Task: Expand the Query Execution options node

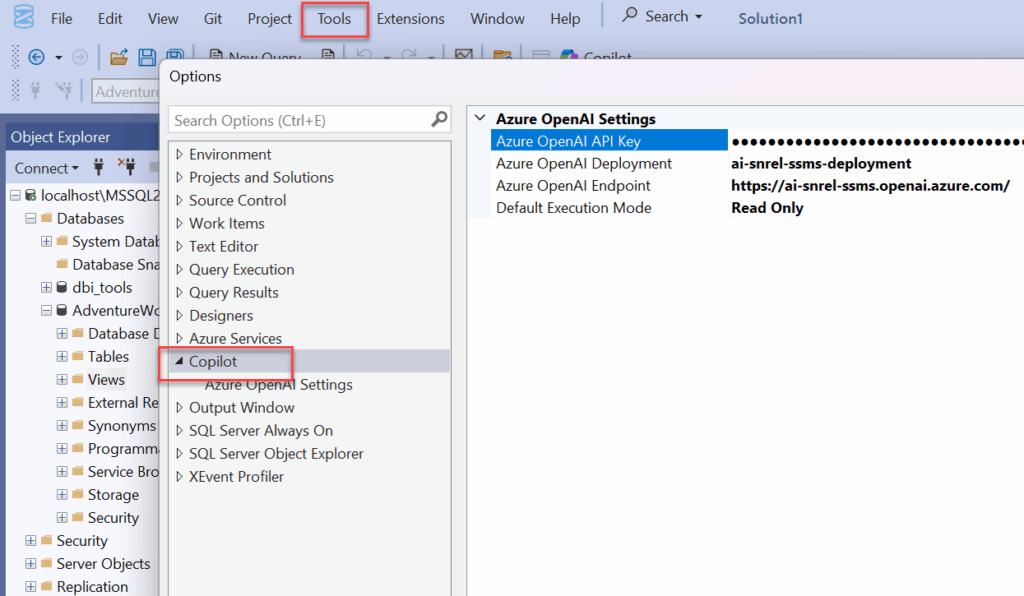Action: tap(179, 269)
